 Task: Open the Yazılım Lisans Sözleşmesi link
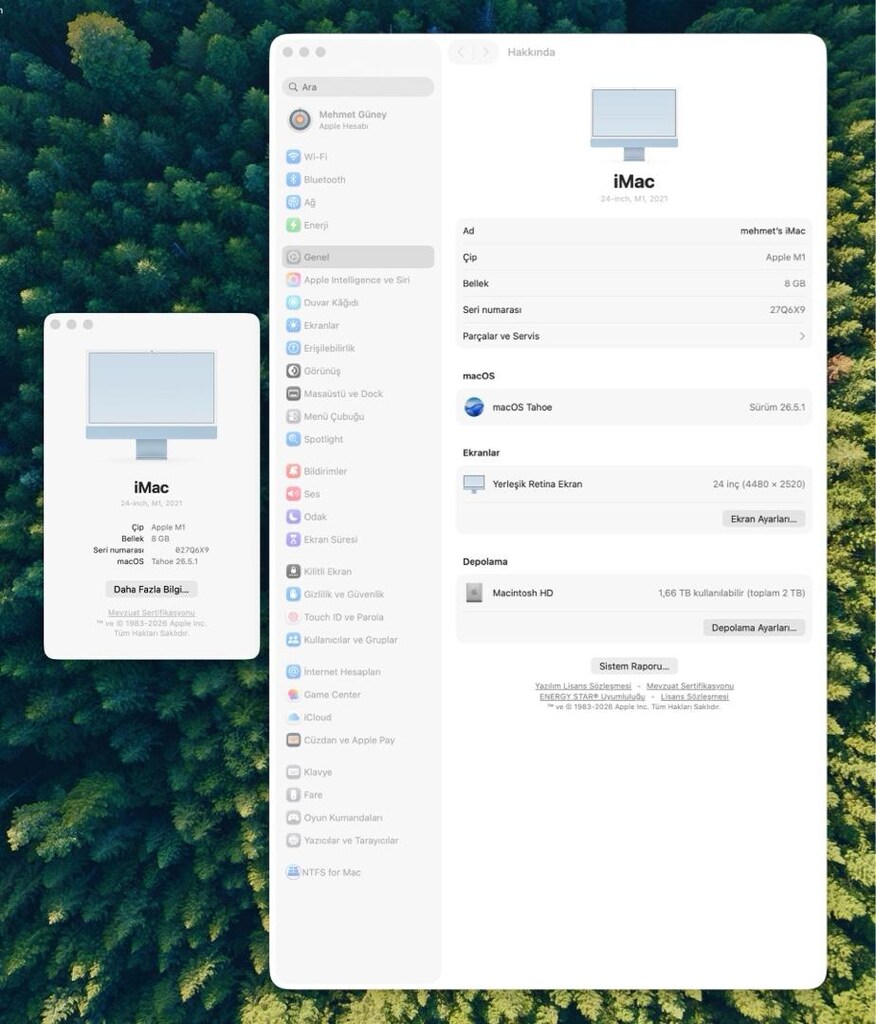pos(583,686)
